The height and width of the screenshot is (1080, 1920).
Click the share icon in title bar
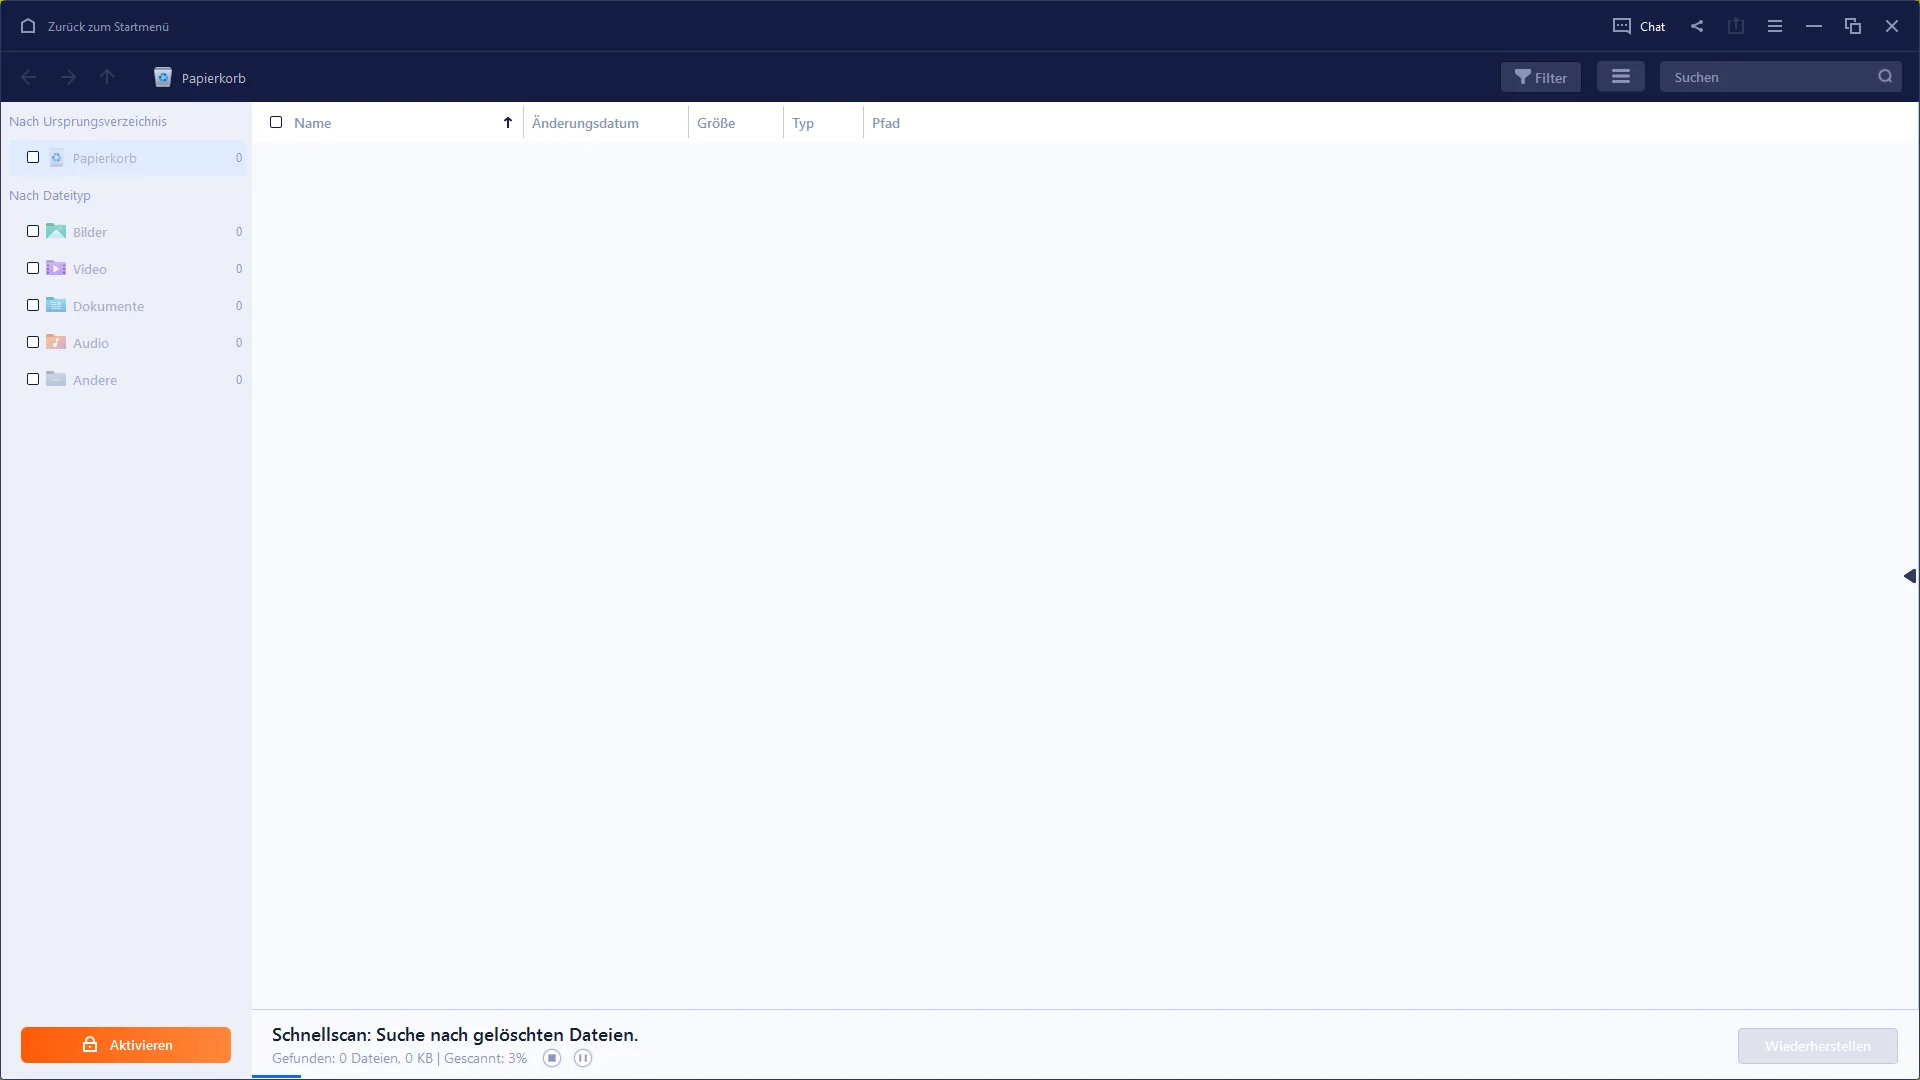pyautogui.click(x=1697, y=26)
